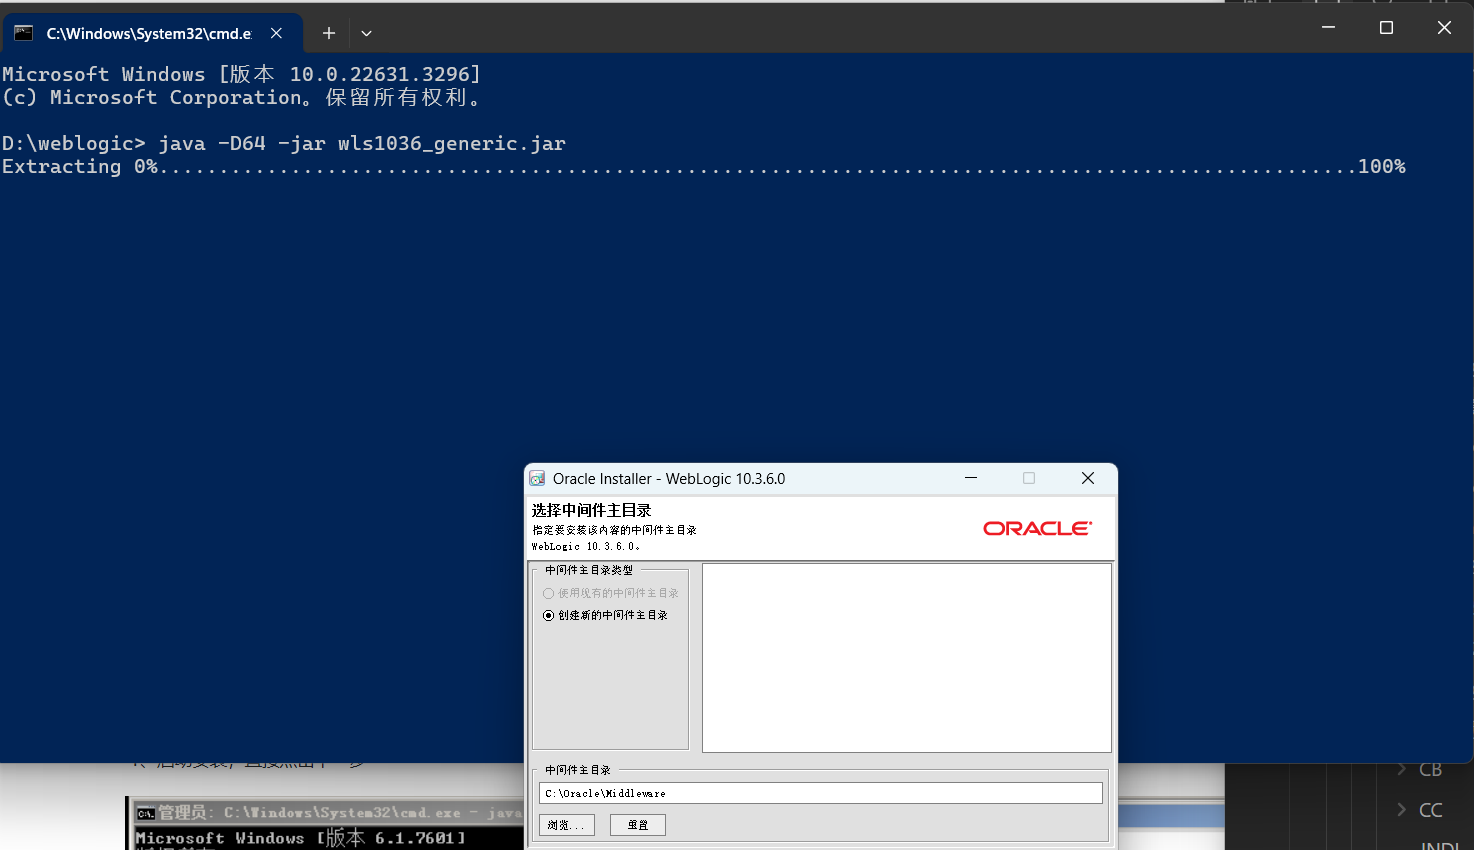Click the Oracle Installer title bar icon
Viewport: 1474px width, 850px height.
click(538, 478)
